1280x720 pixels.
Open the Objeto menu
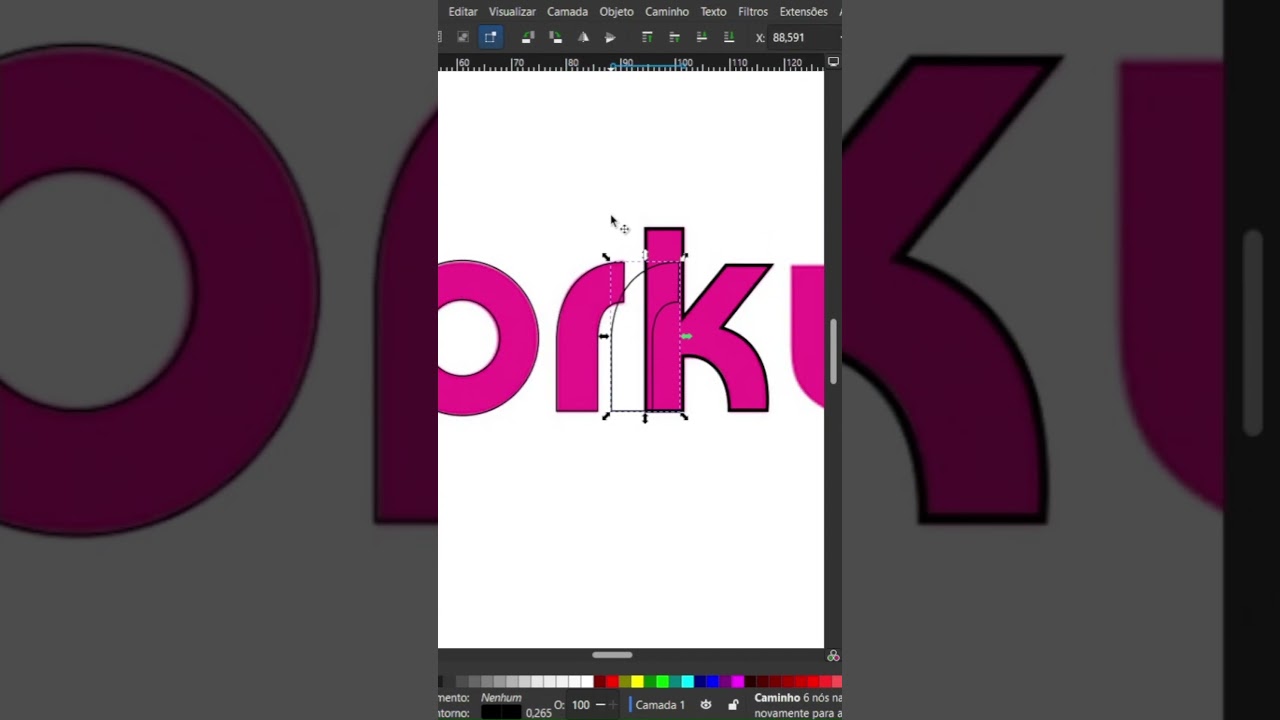616,12
